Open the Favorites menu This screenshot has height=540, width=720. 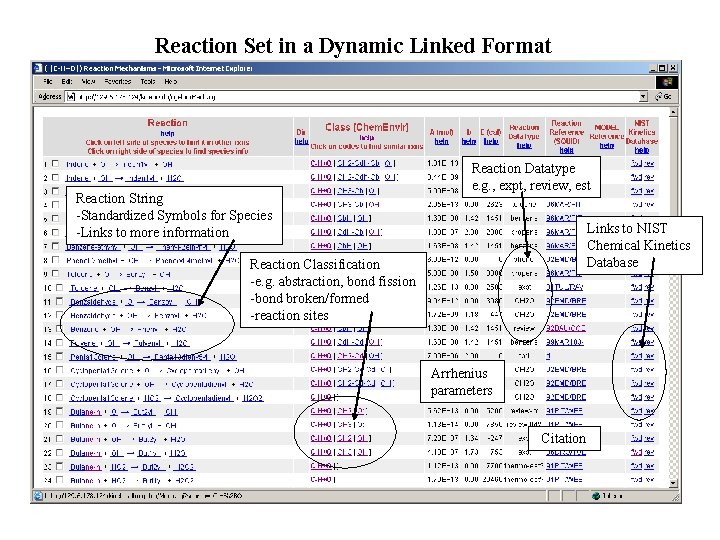118,81
